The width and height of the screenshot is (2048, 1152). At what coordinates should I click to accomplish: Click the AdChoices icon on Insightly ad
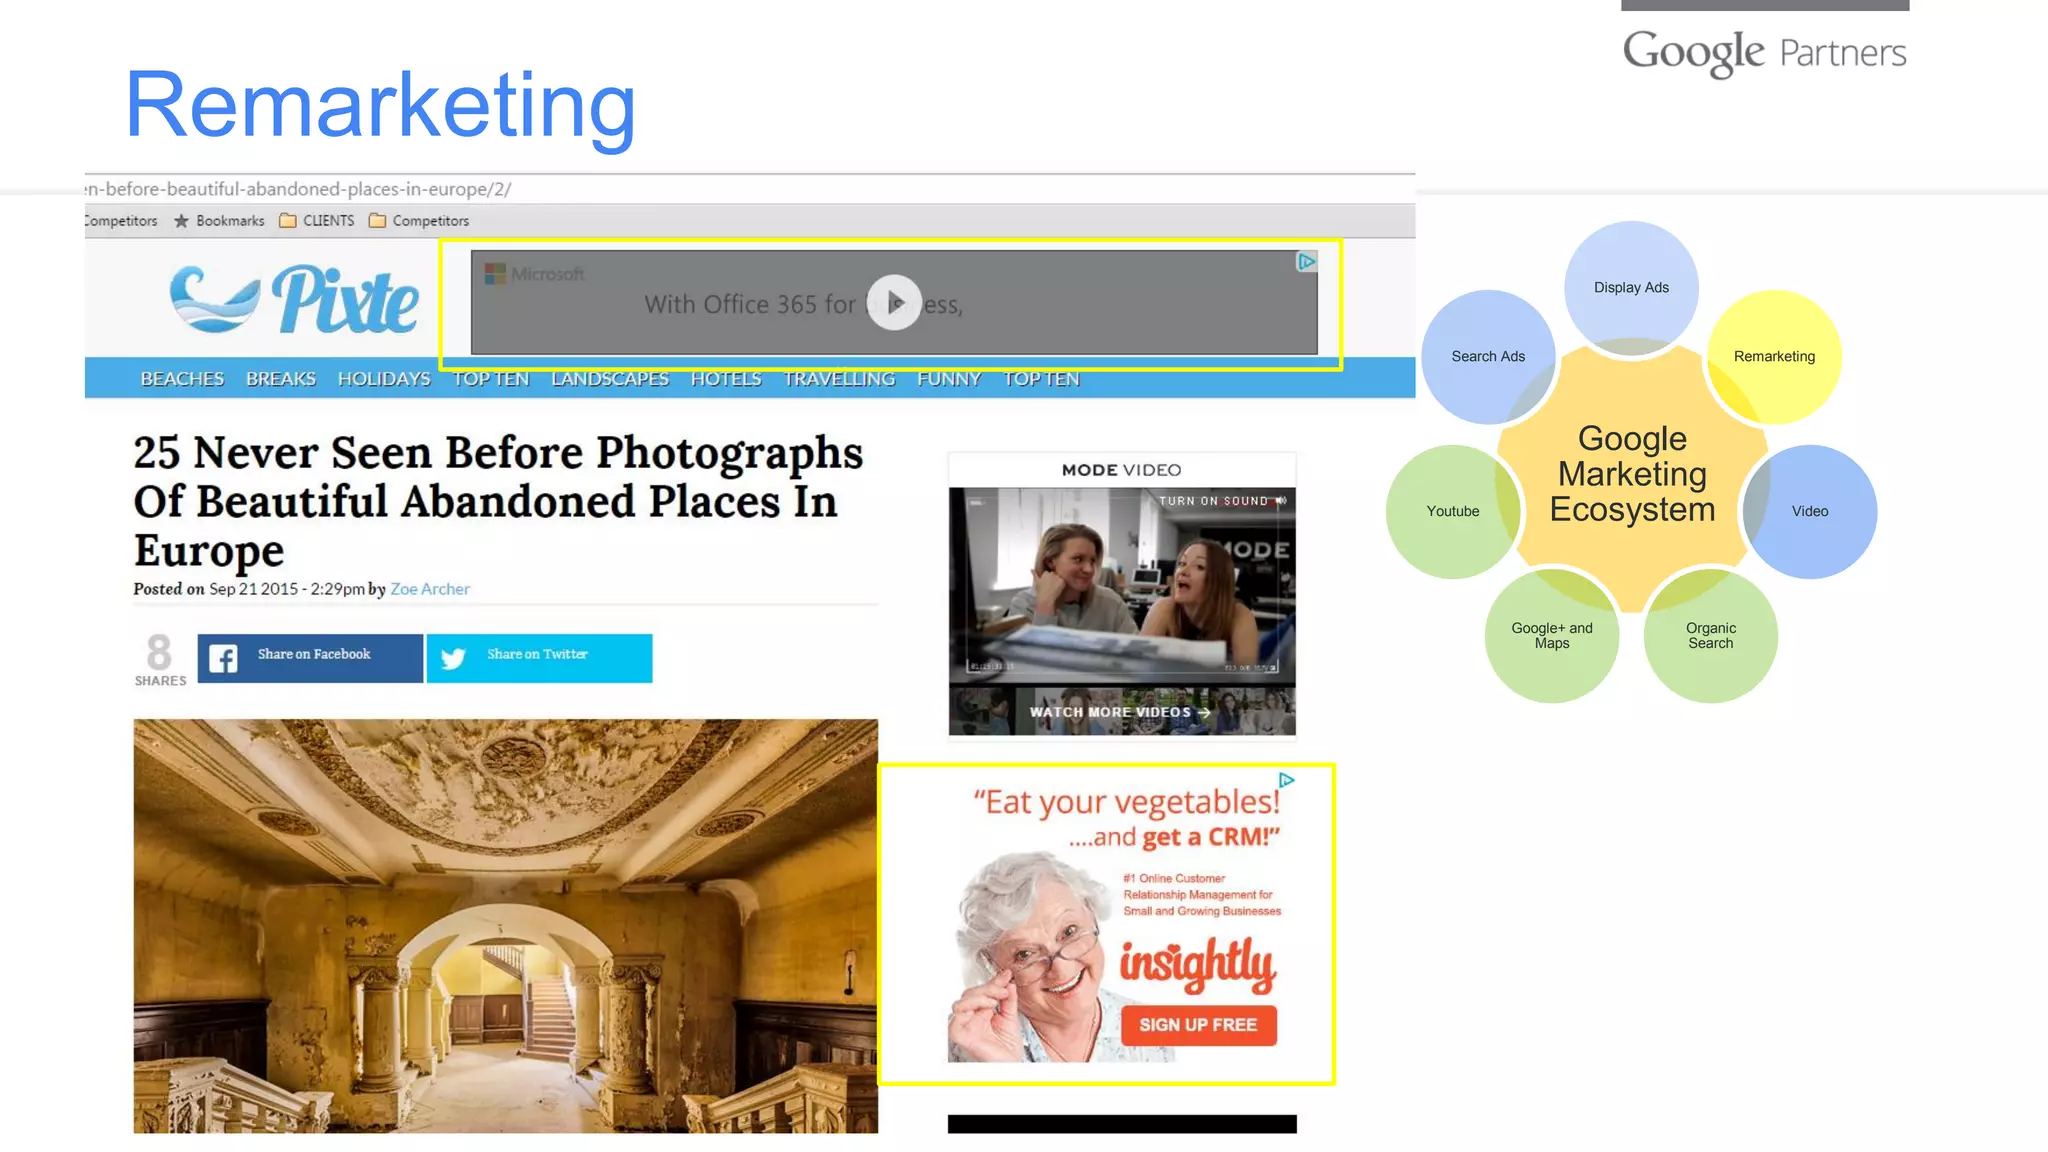1286,780
